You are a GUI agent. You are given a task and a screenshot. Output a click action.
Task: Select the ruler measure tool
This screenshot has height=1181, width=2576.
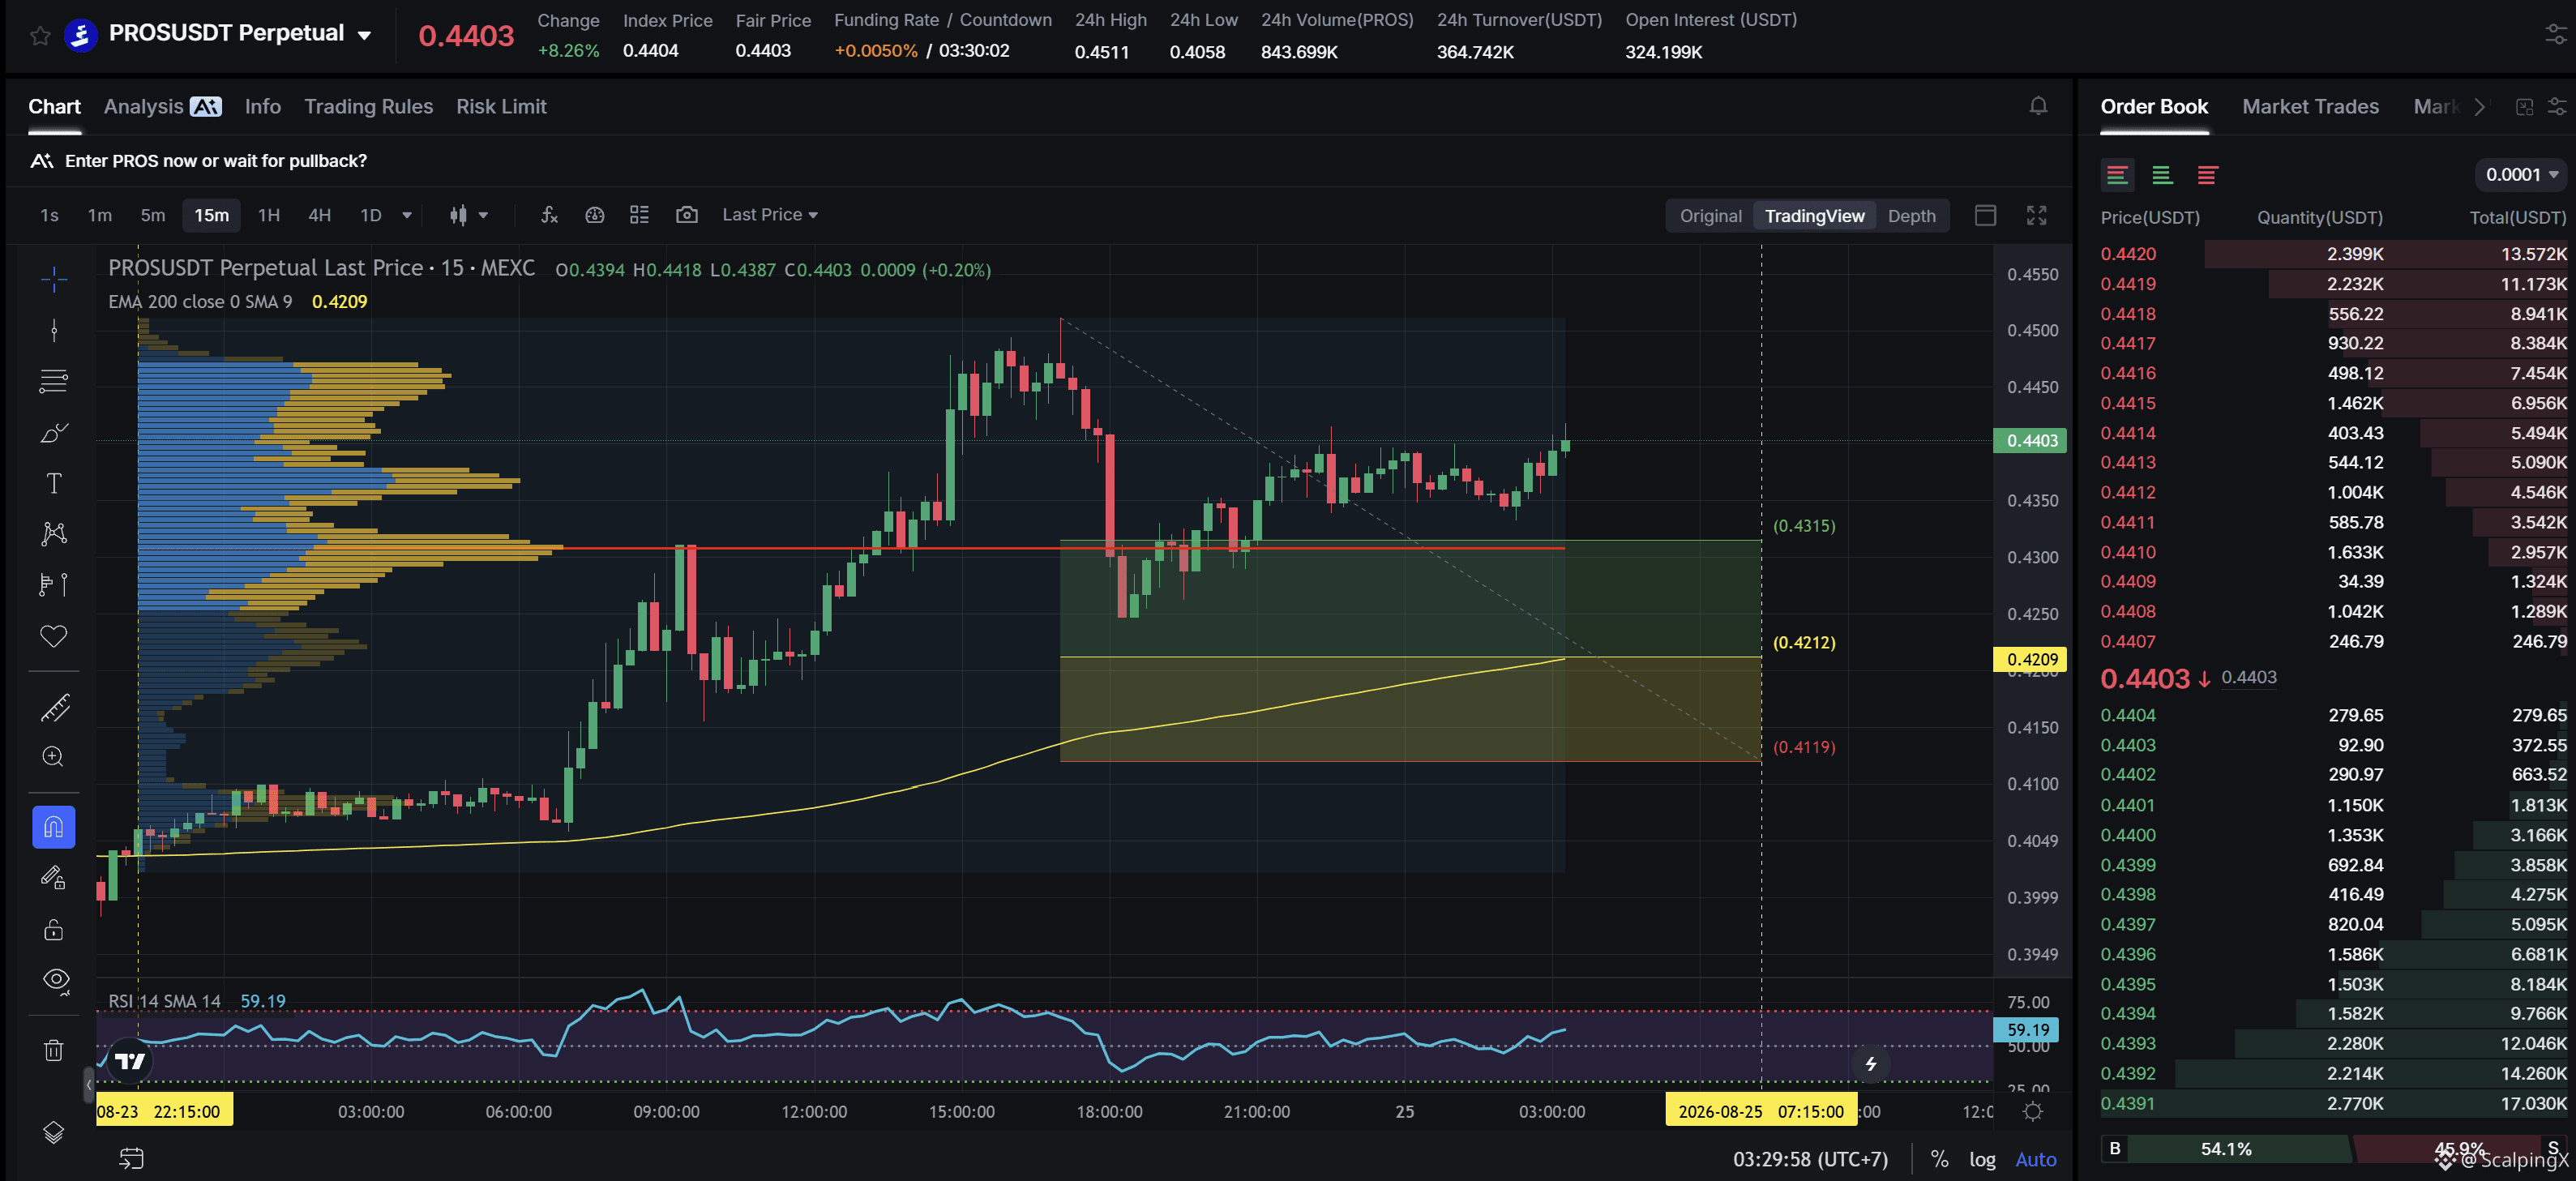tap(54, 707)
